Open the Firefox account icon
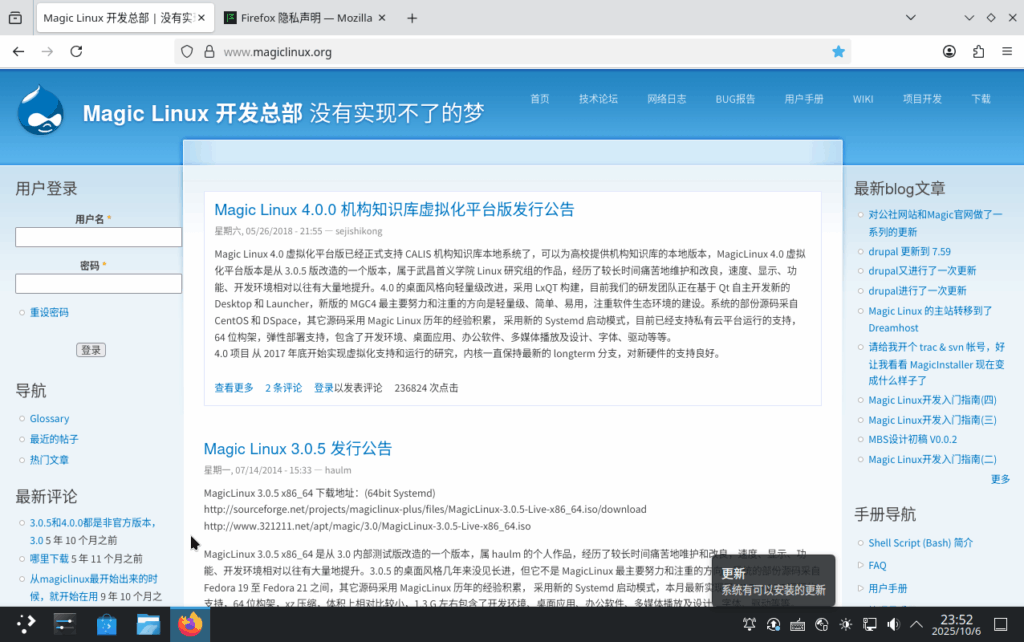The width and height of the screenshot is (1024, 642). (x=948, y=52)
